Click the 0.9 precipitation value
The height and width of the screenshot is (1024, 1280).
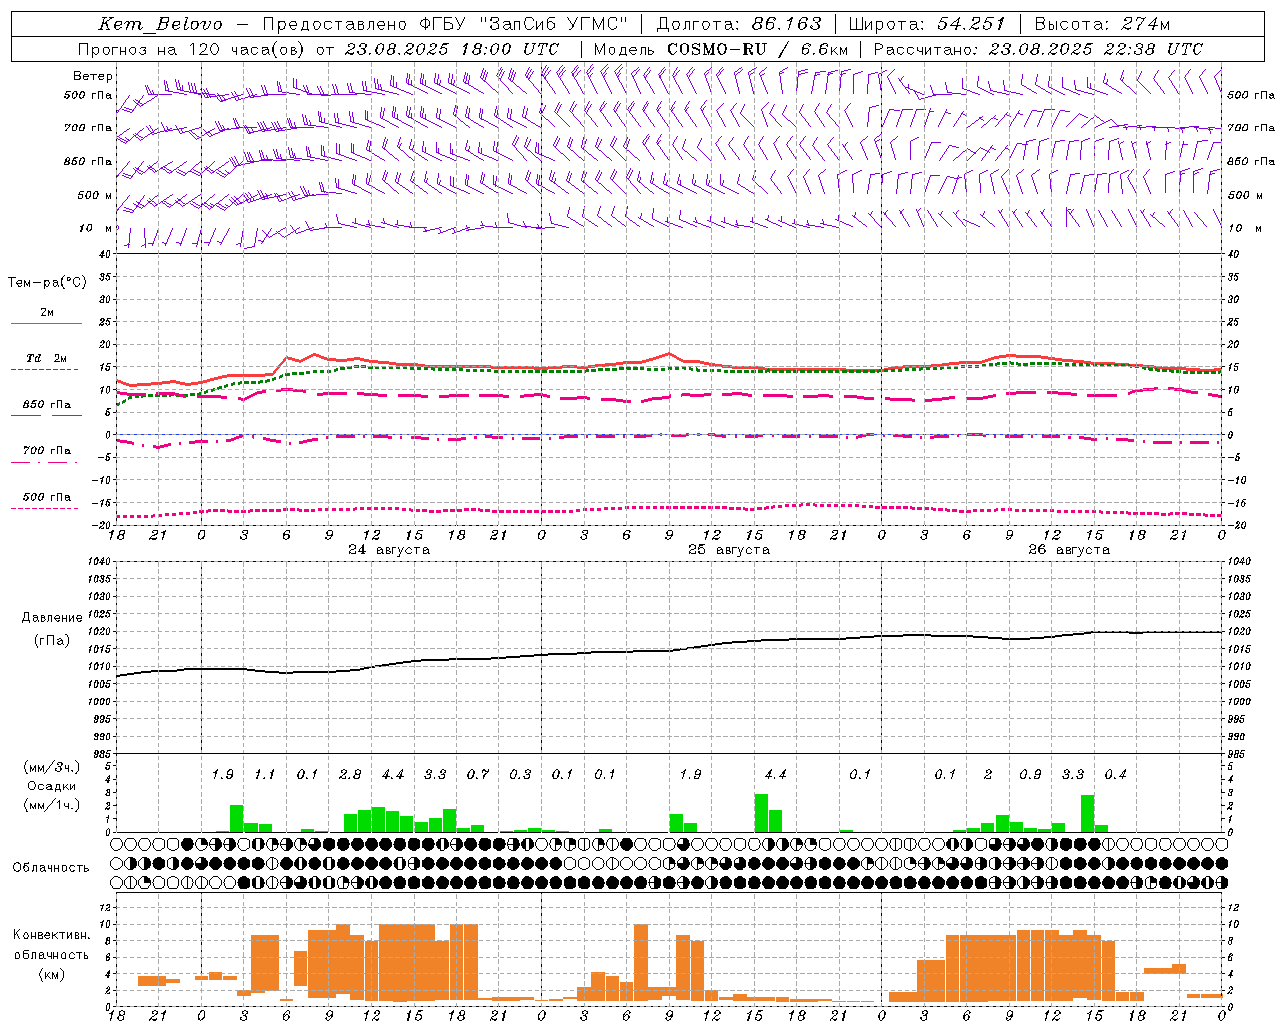point(1030,775)
